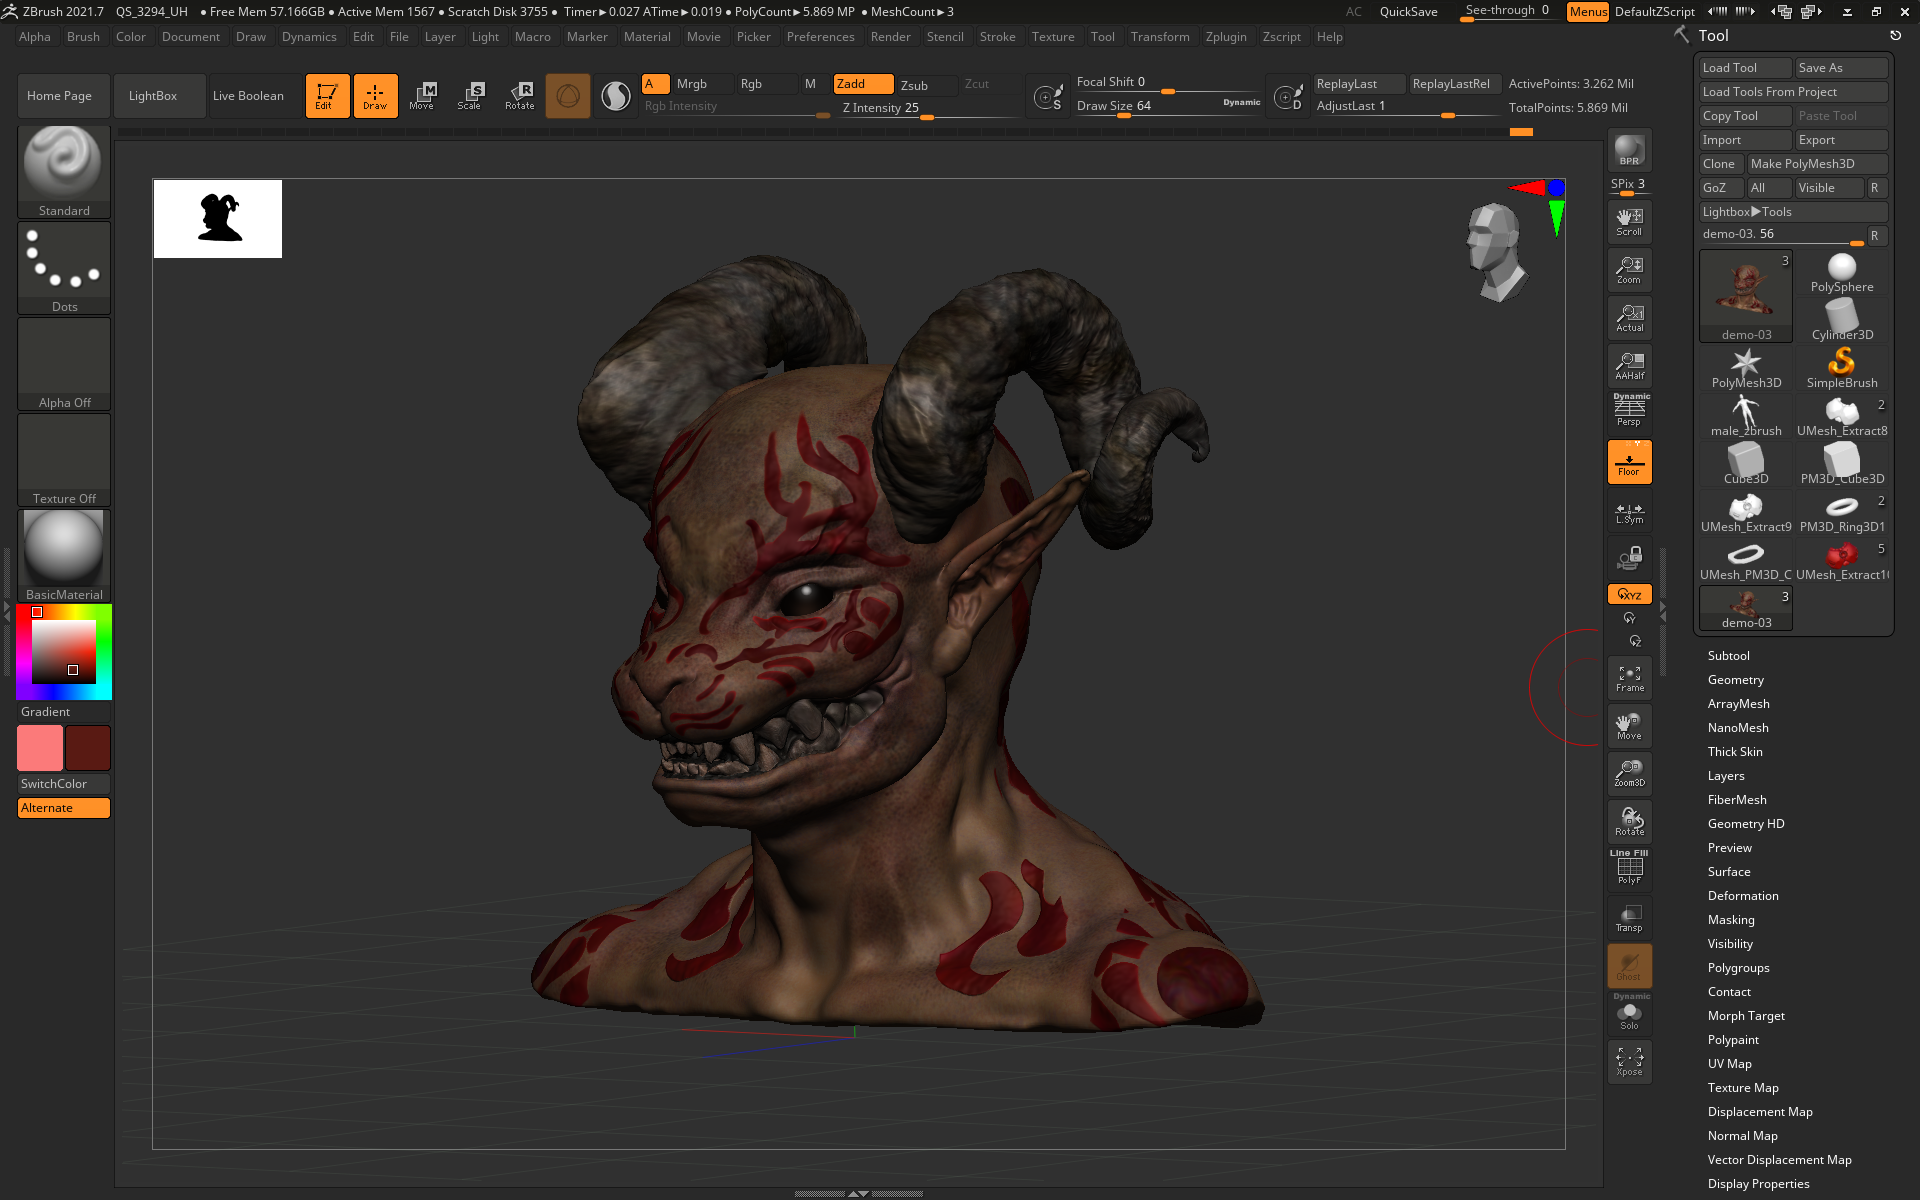The image size is (1920, 1200).
Task: Click the BPR render button
Action: tap(1629, 150)
